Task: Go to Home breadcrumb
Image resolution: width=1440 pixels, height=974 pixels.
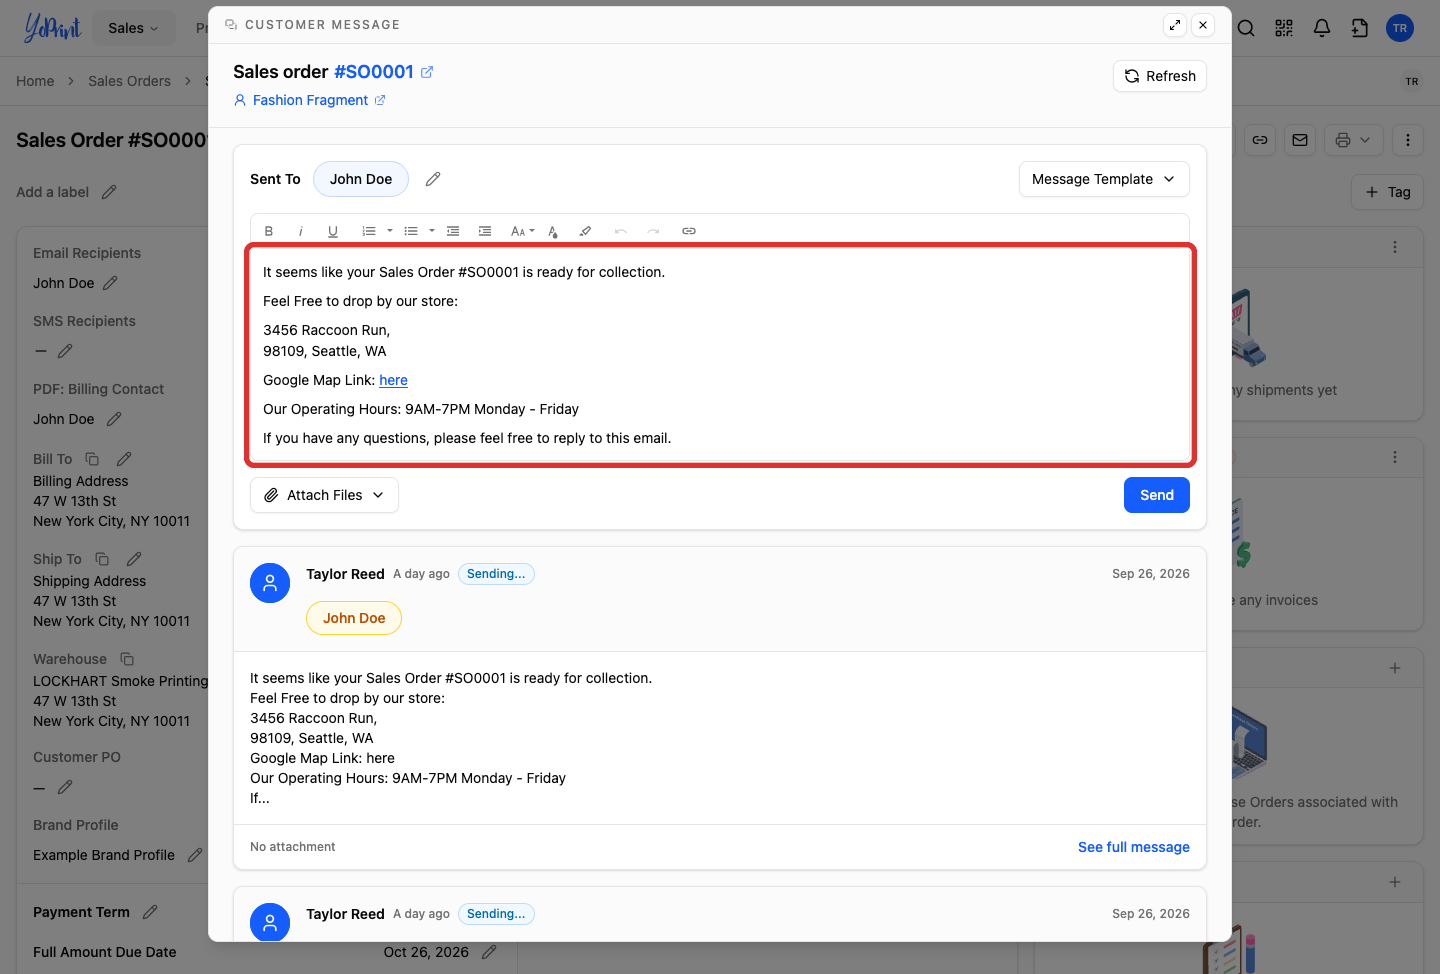Action: (35, 81)
